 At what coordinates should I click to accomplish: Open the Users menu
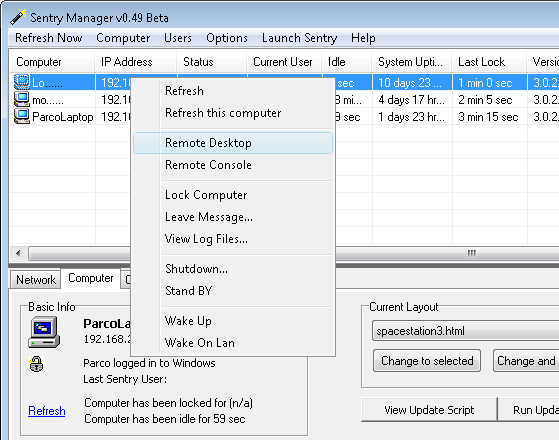(x=178, y=38)
